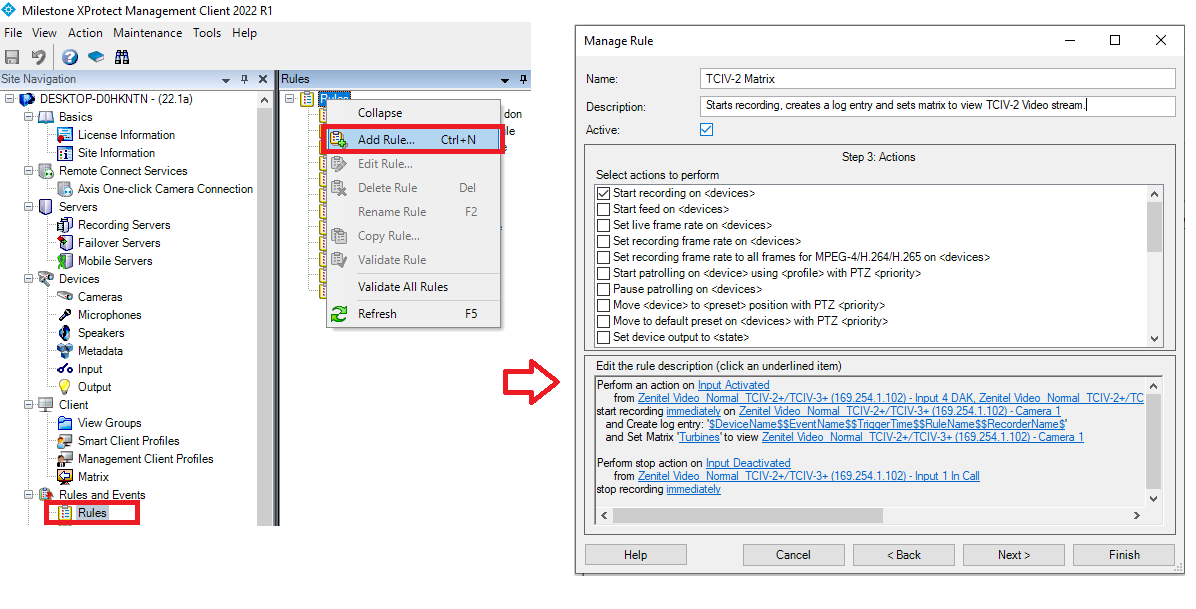Check Move device to preset position

point(603,305)
